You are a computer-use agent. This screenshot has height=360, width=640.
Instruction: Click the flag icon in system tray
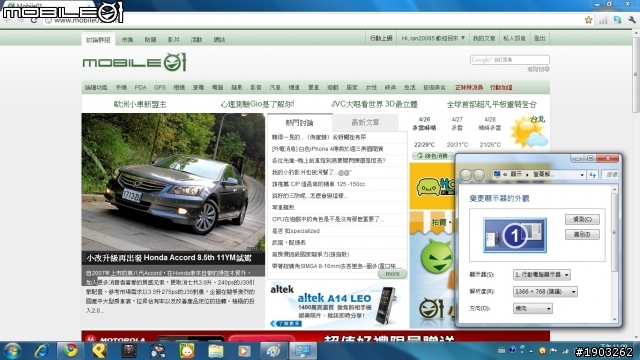[x=553, y=350]
